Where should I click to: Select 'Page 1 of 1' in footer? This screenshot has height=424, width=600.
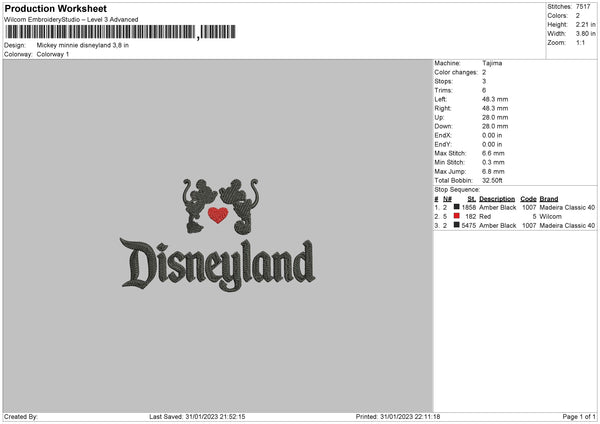click(579, 417)
